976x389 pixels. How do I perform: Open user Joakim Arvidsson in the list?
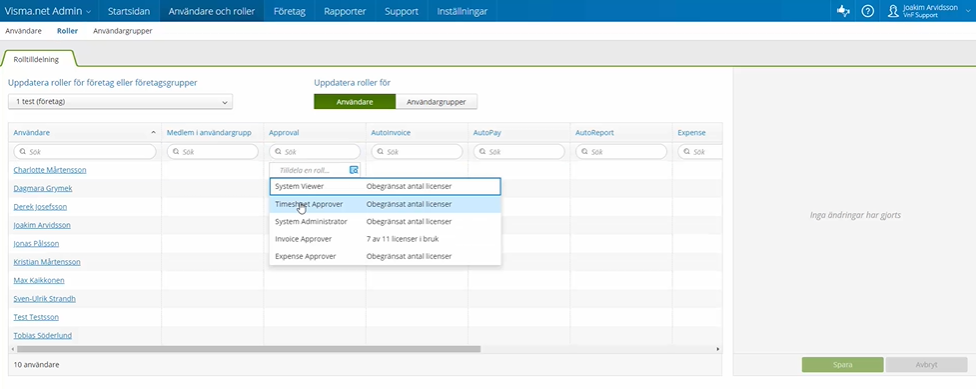pos(42,225)
